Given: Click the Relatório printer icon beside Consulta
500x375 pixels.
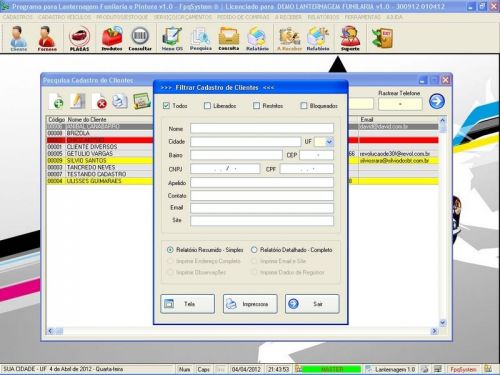Looking at the screenshot, I should point(257,38).
